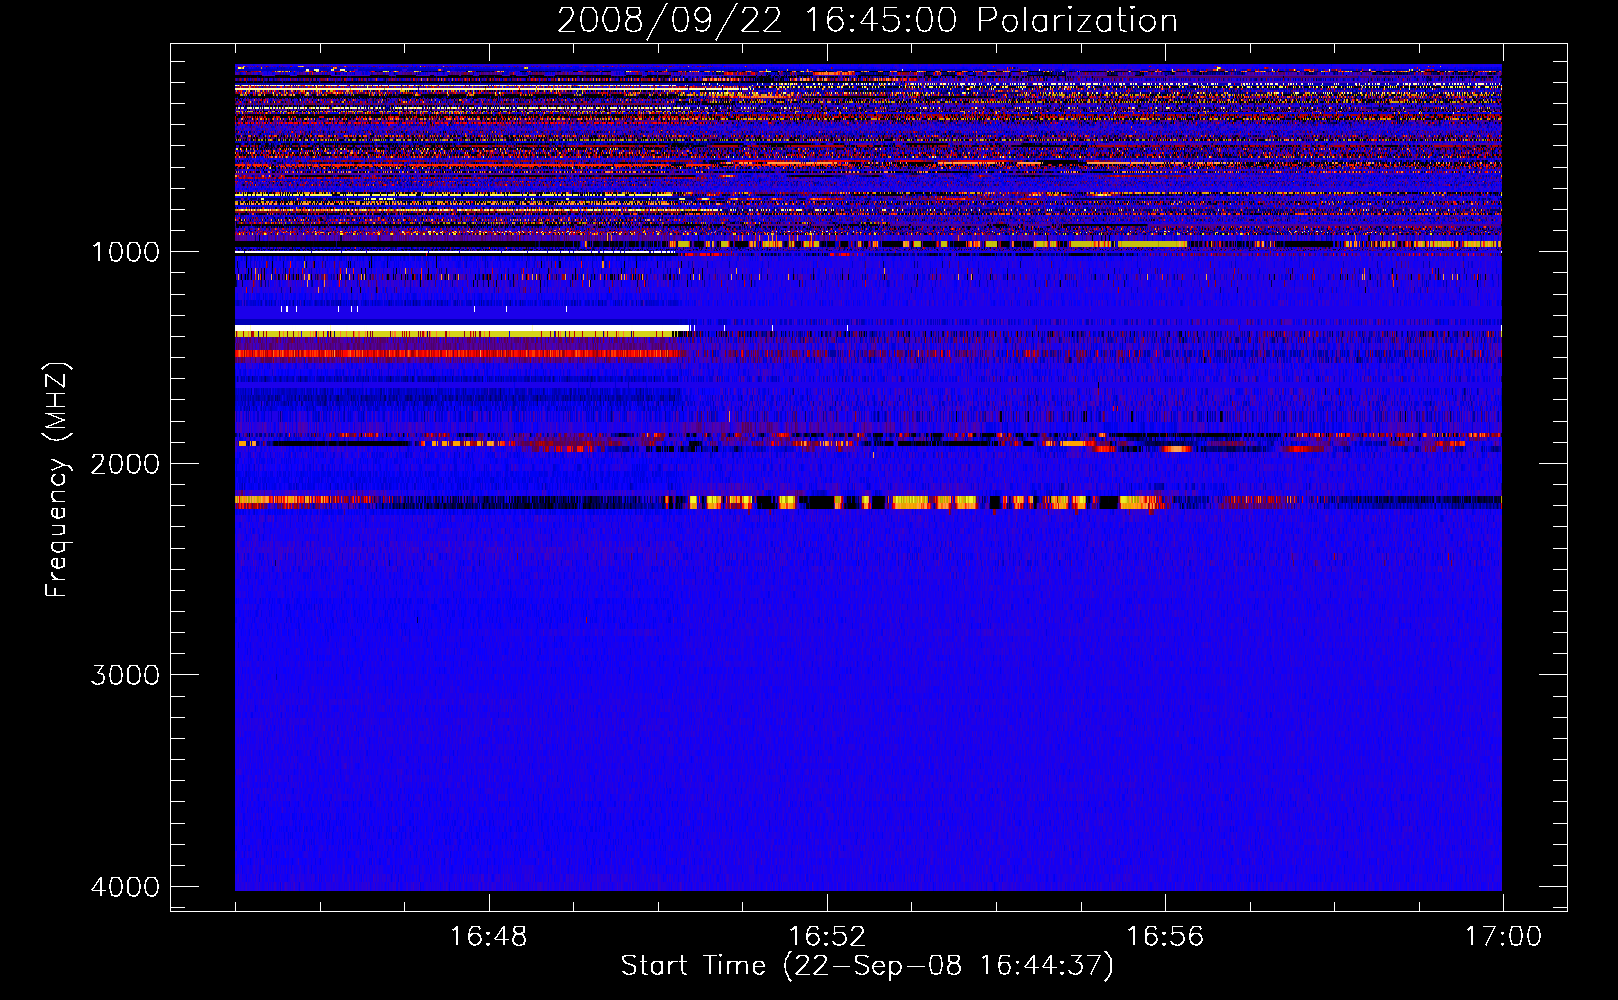Click the plot title '2008/09/22 16:45:00 Polarization'
The image size is (1618, 1000).
(x=867, y=20)
